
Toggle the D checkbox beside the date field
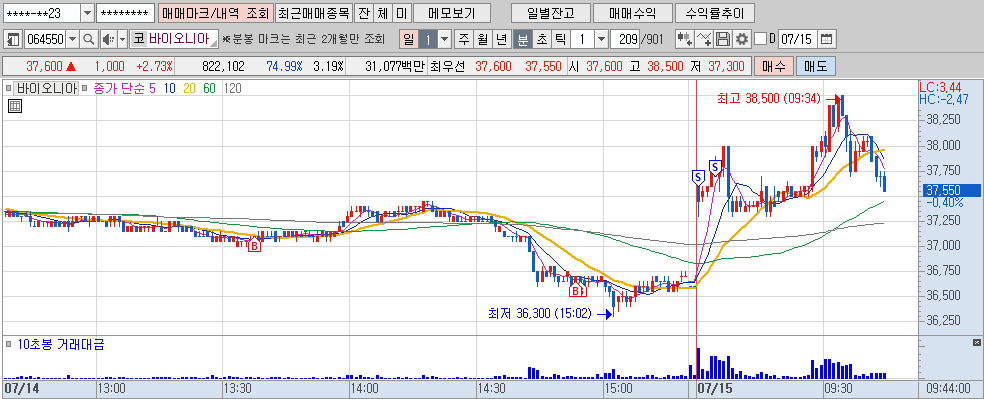(761, 39)
